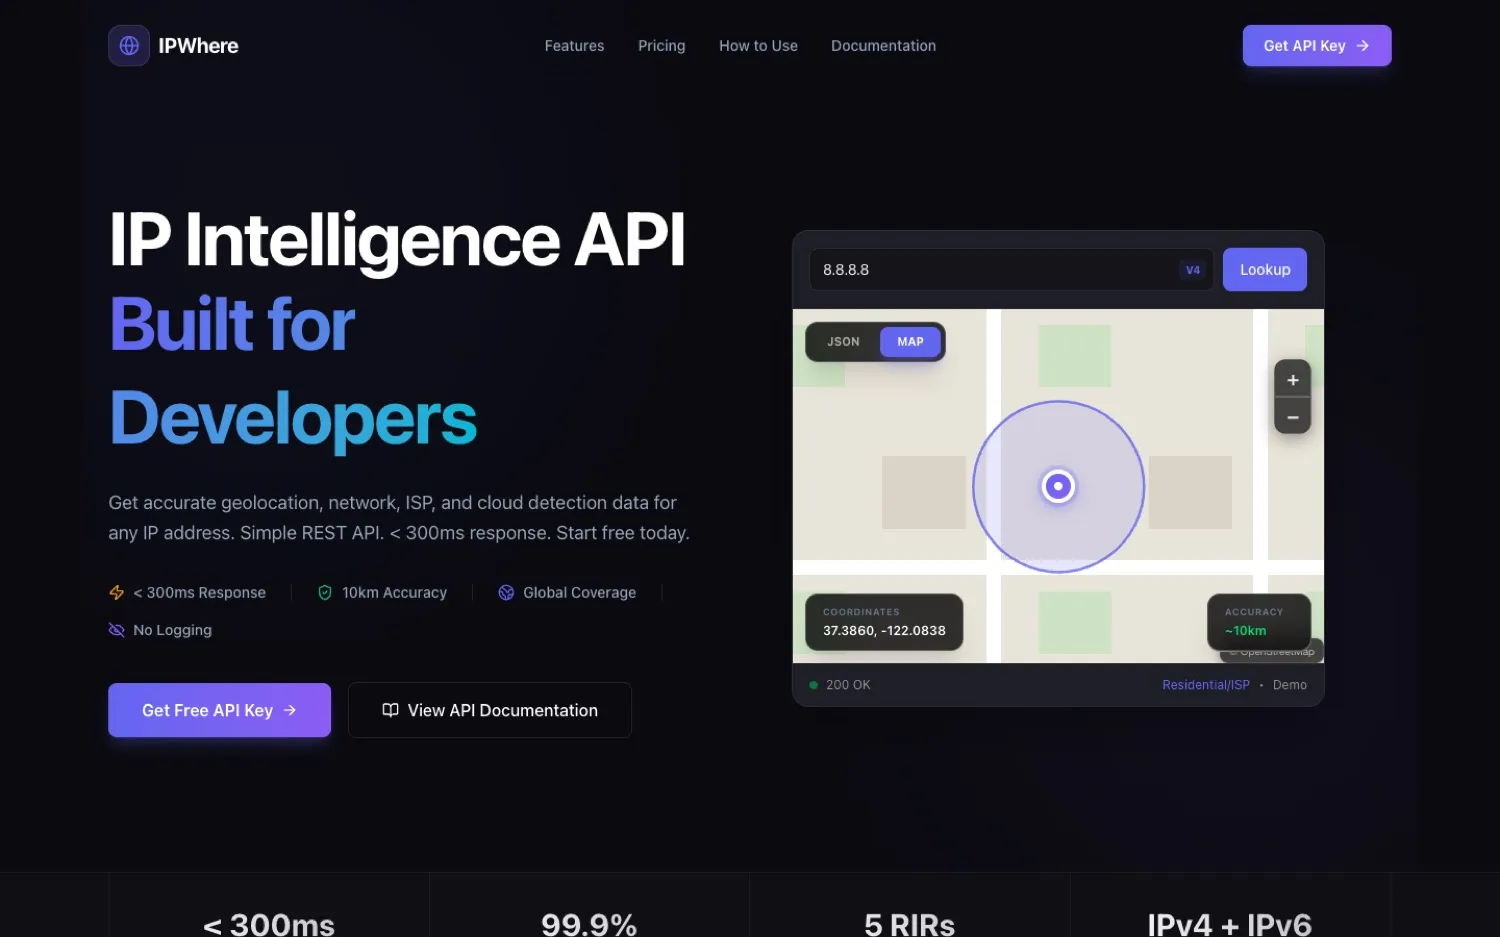Click the crossed-eye icon beside No Logging
The image size is (1500, 937).
pyautogui.click(x=117, y=630)
